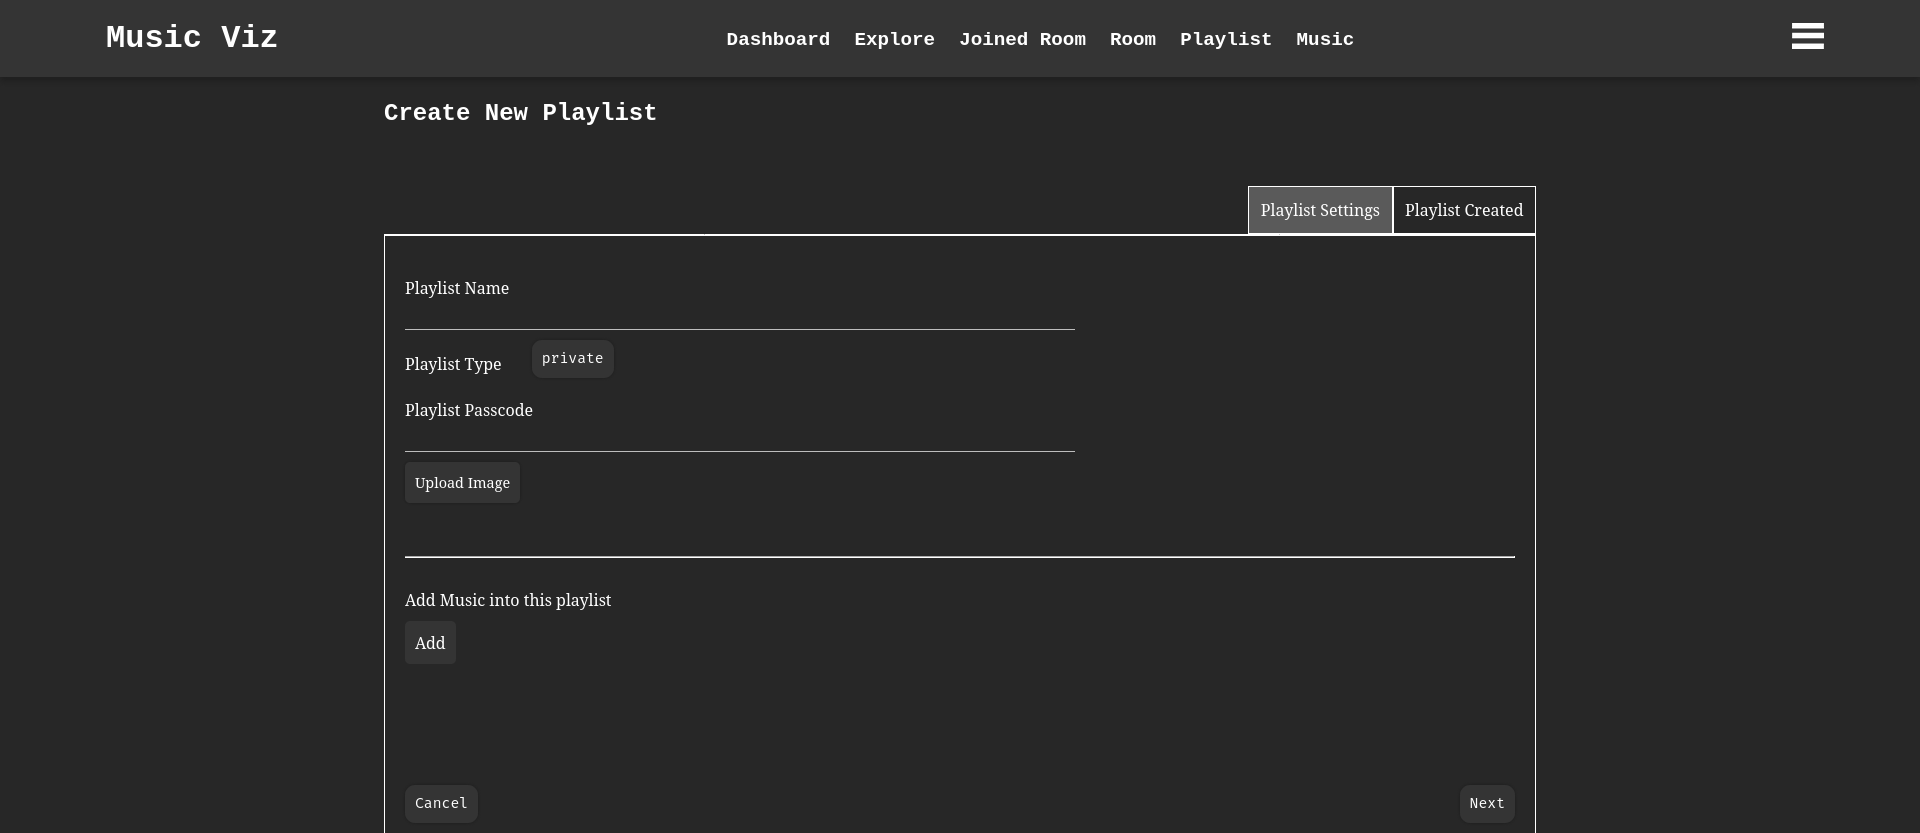Proceed with the Next button

tap(1486, 803)
